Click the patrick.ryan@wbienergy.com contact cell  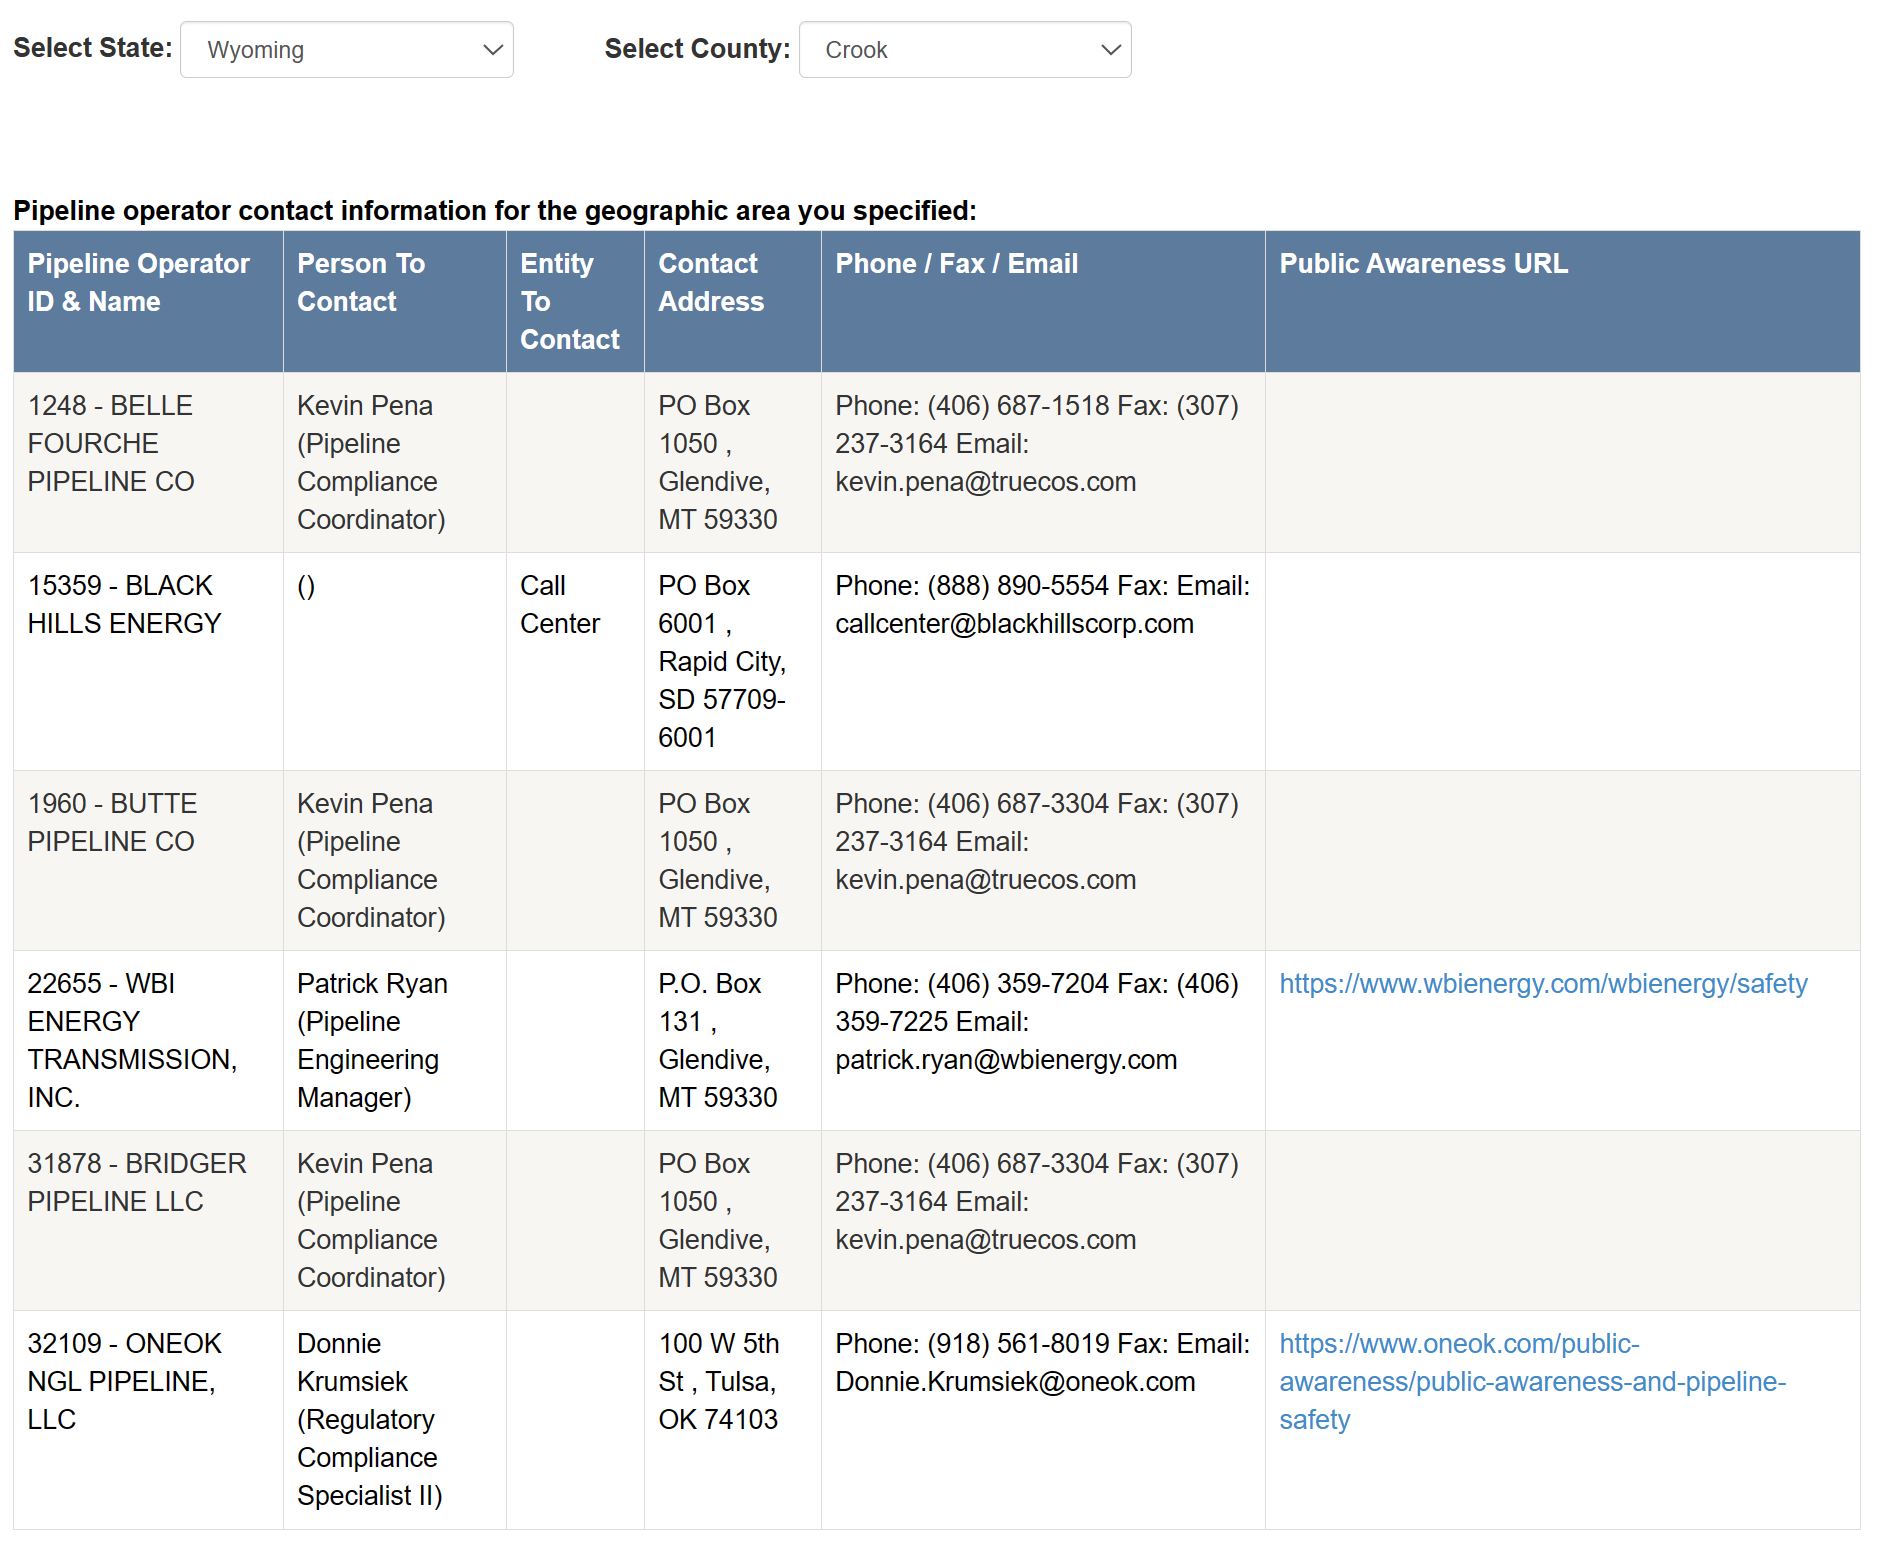point(1043,1041)
